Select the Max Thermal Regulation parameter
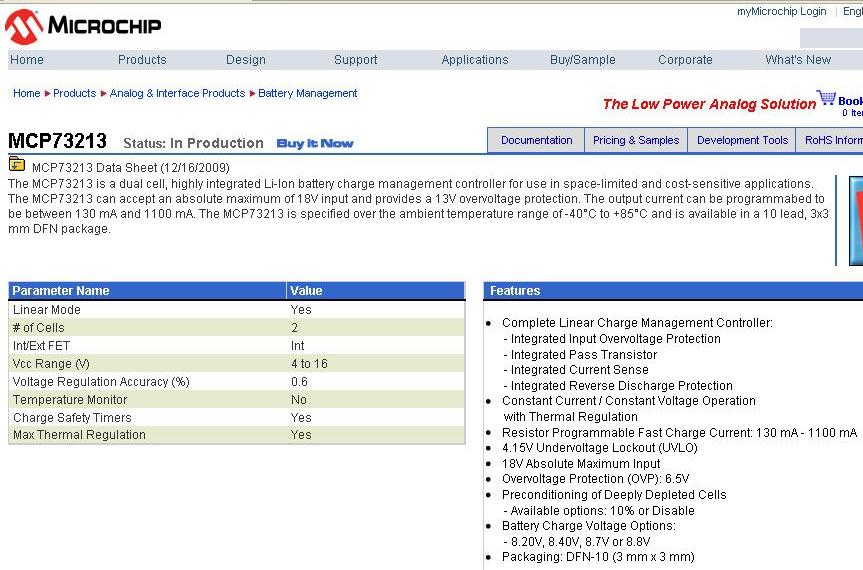 point(237,435)
